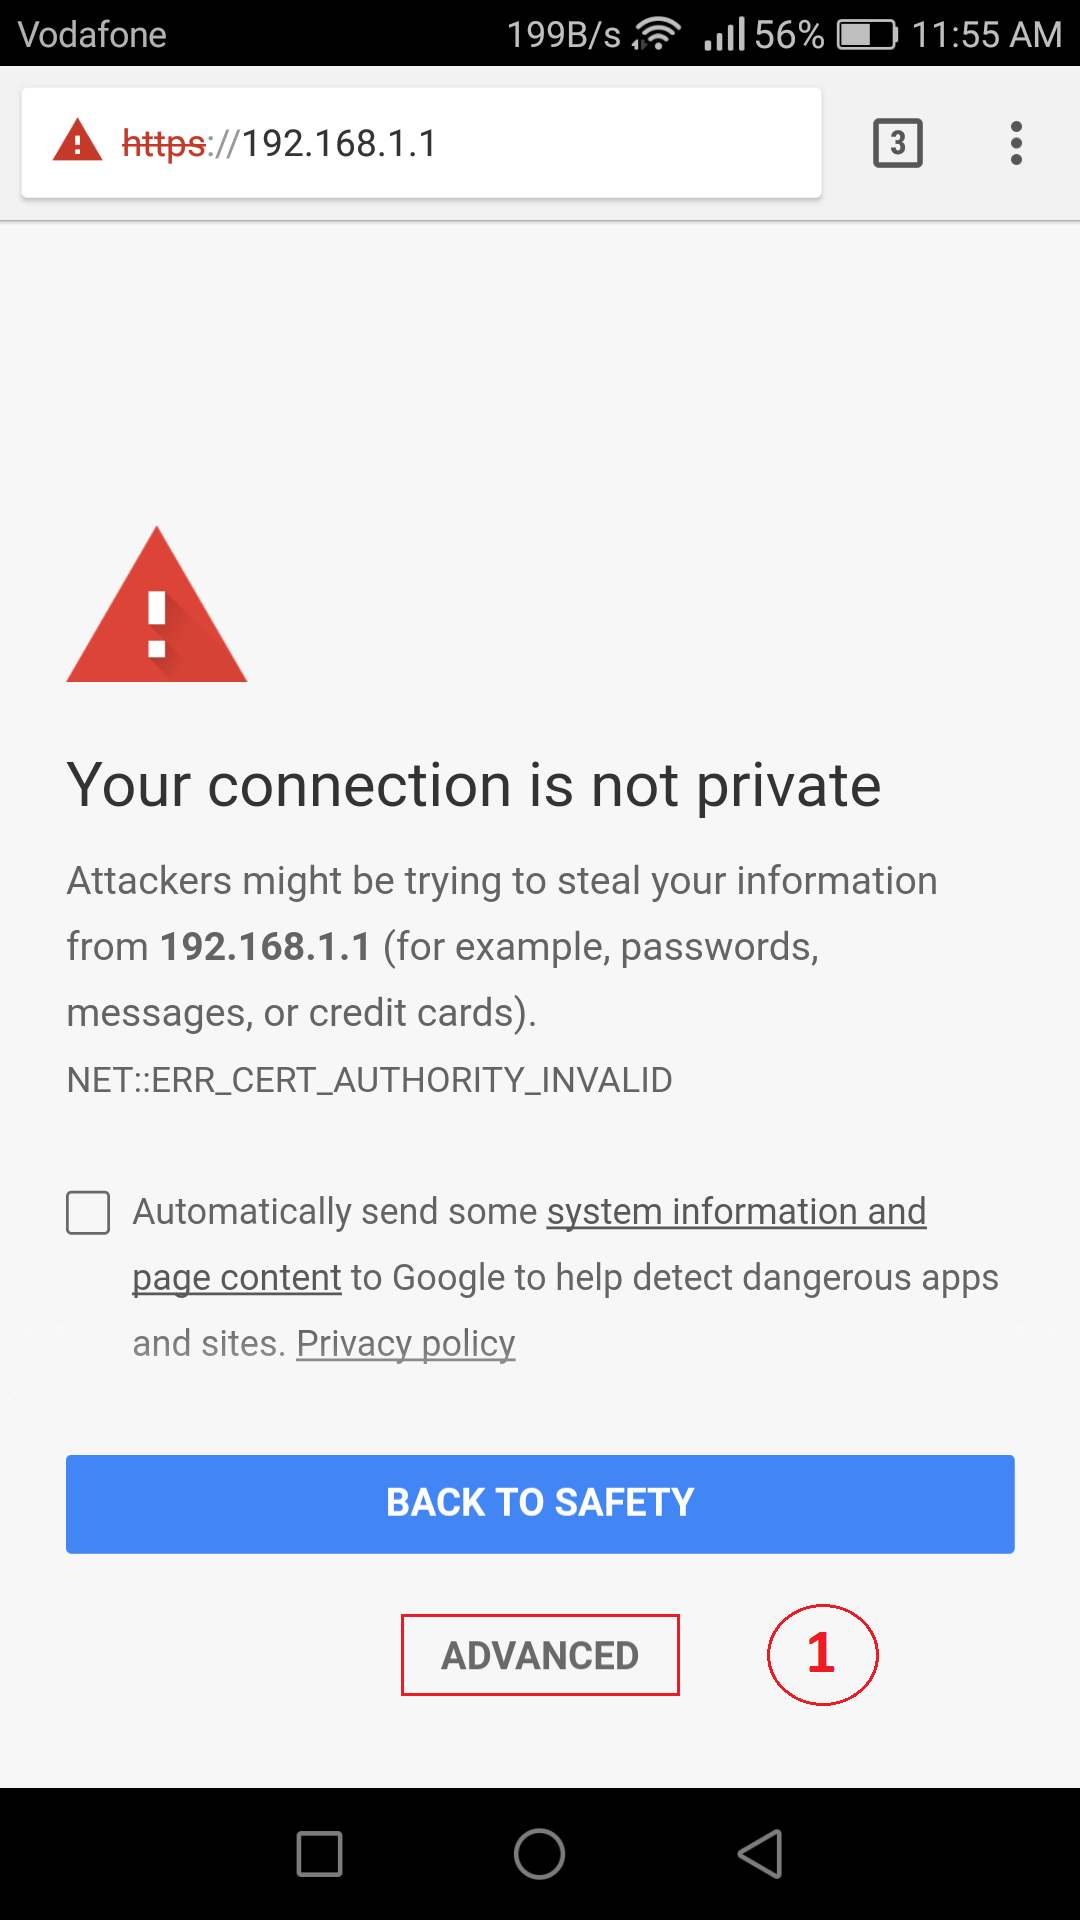Viewport: 1080px width, 1920px height.
Task: Tap the Wi-Fi icon in status bar
Action: point(657,33)
